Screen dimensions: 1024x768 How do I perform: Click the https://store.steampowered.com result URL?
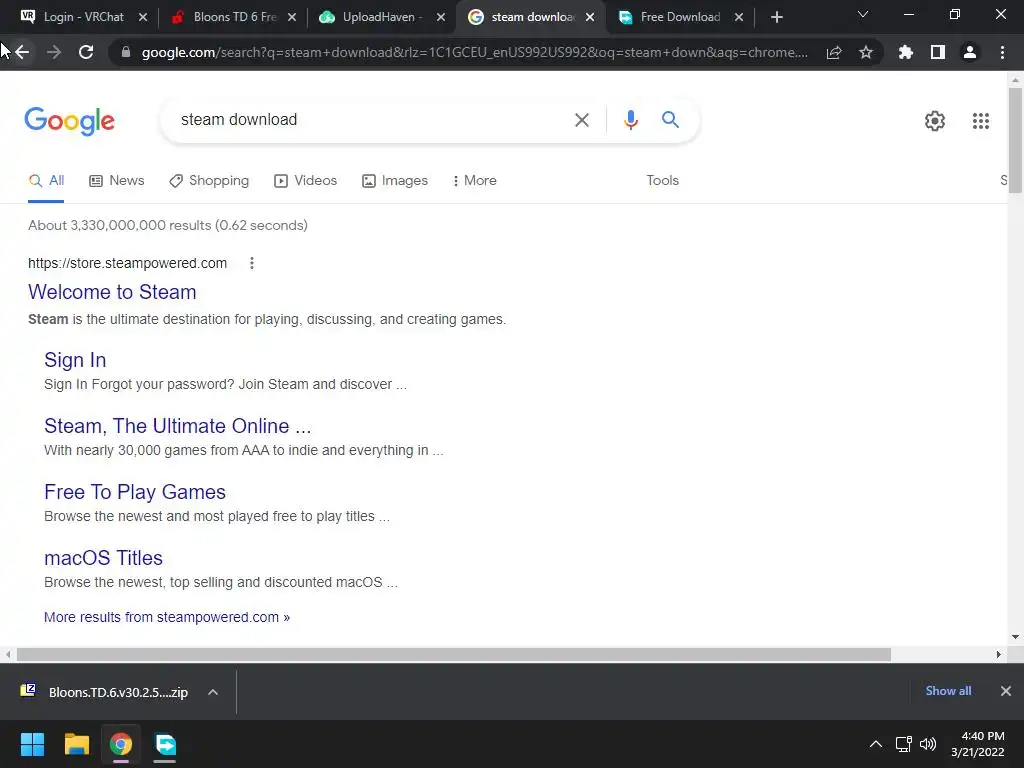(x=127, y=263)
